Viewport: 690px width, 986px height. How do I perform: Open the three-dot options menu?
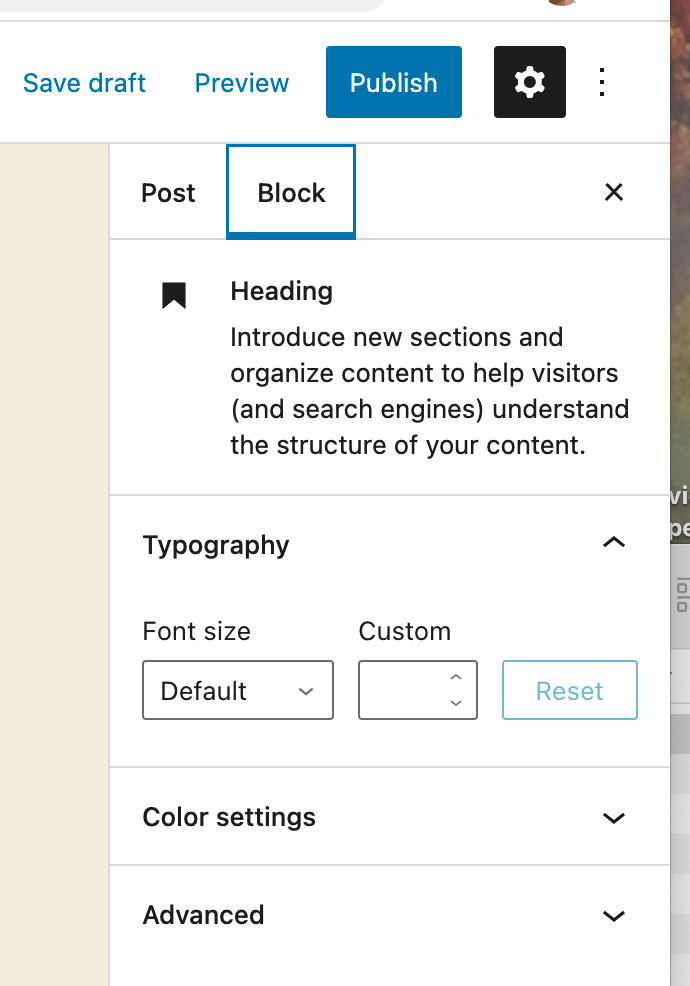[x=602, y=82]
